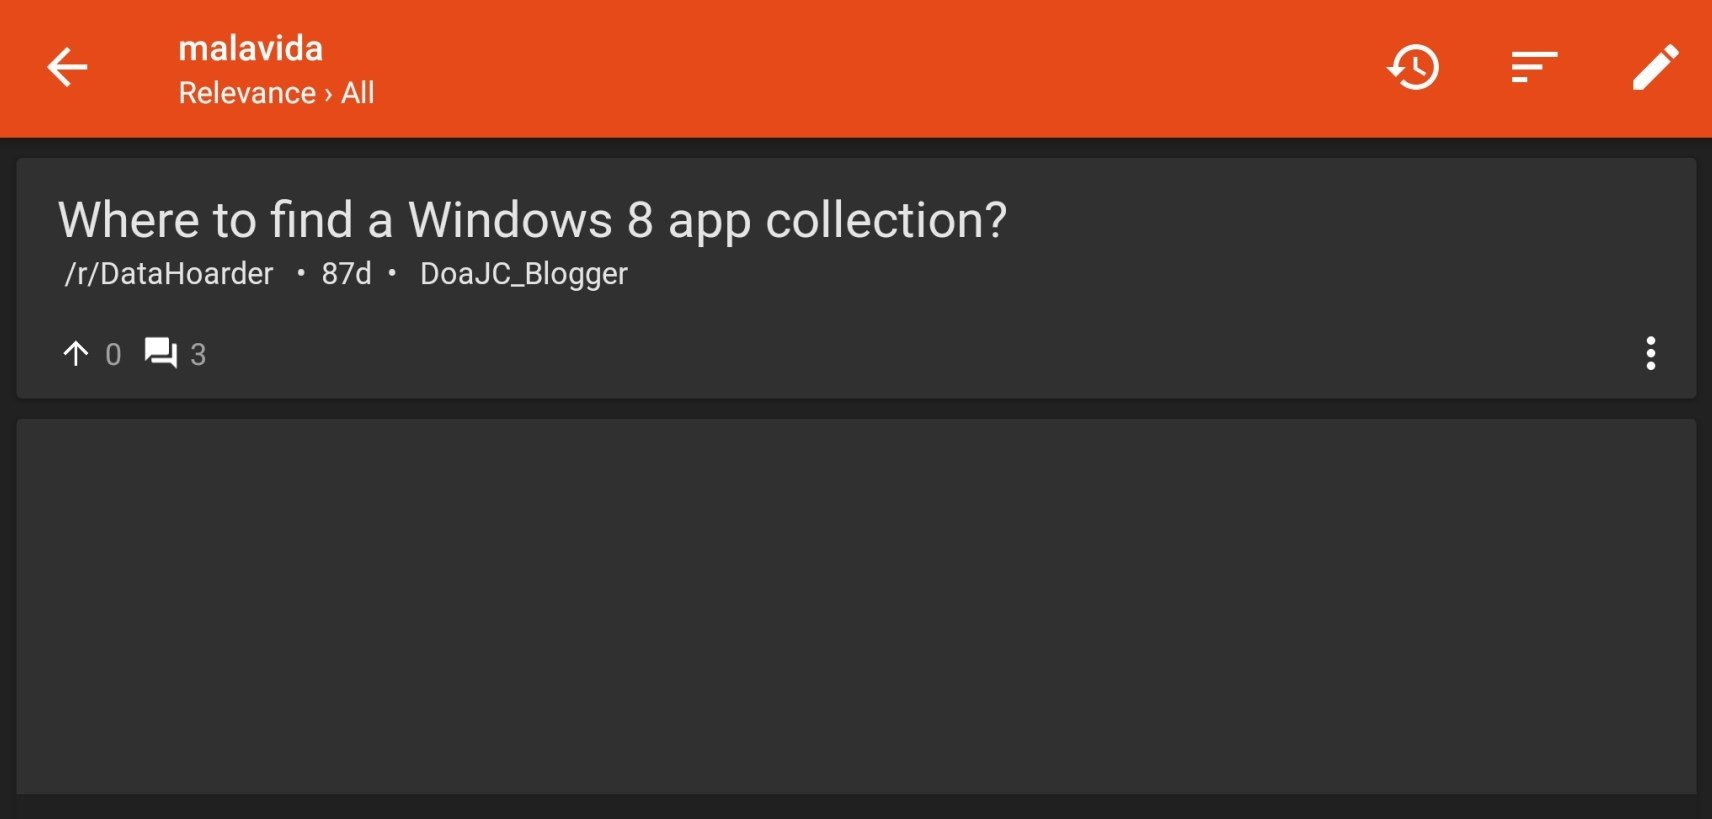The image size is (1712, 819).
Task: Visit the /r/DataHoarder subreddit link
Action: pos(168,273)
